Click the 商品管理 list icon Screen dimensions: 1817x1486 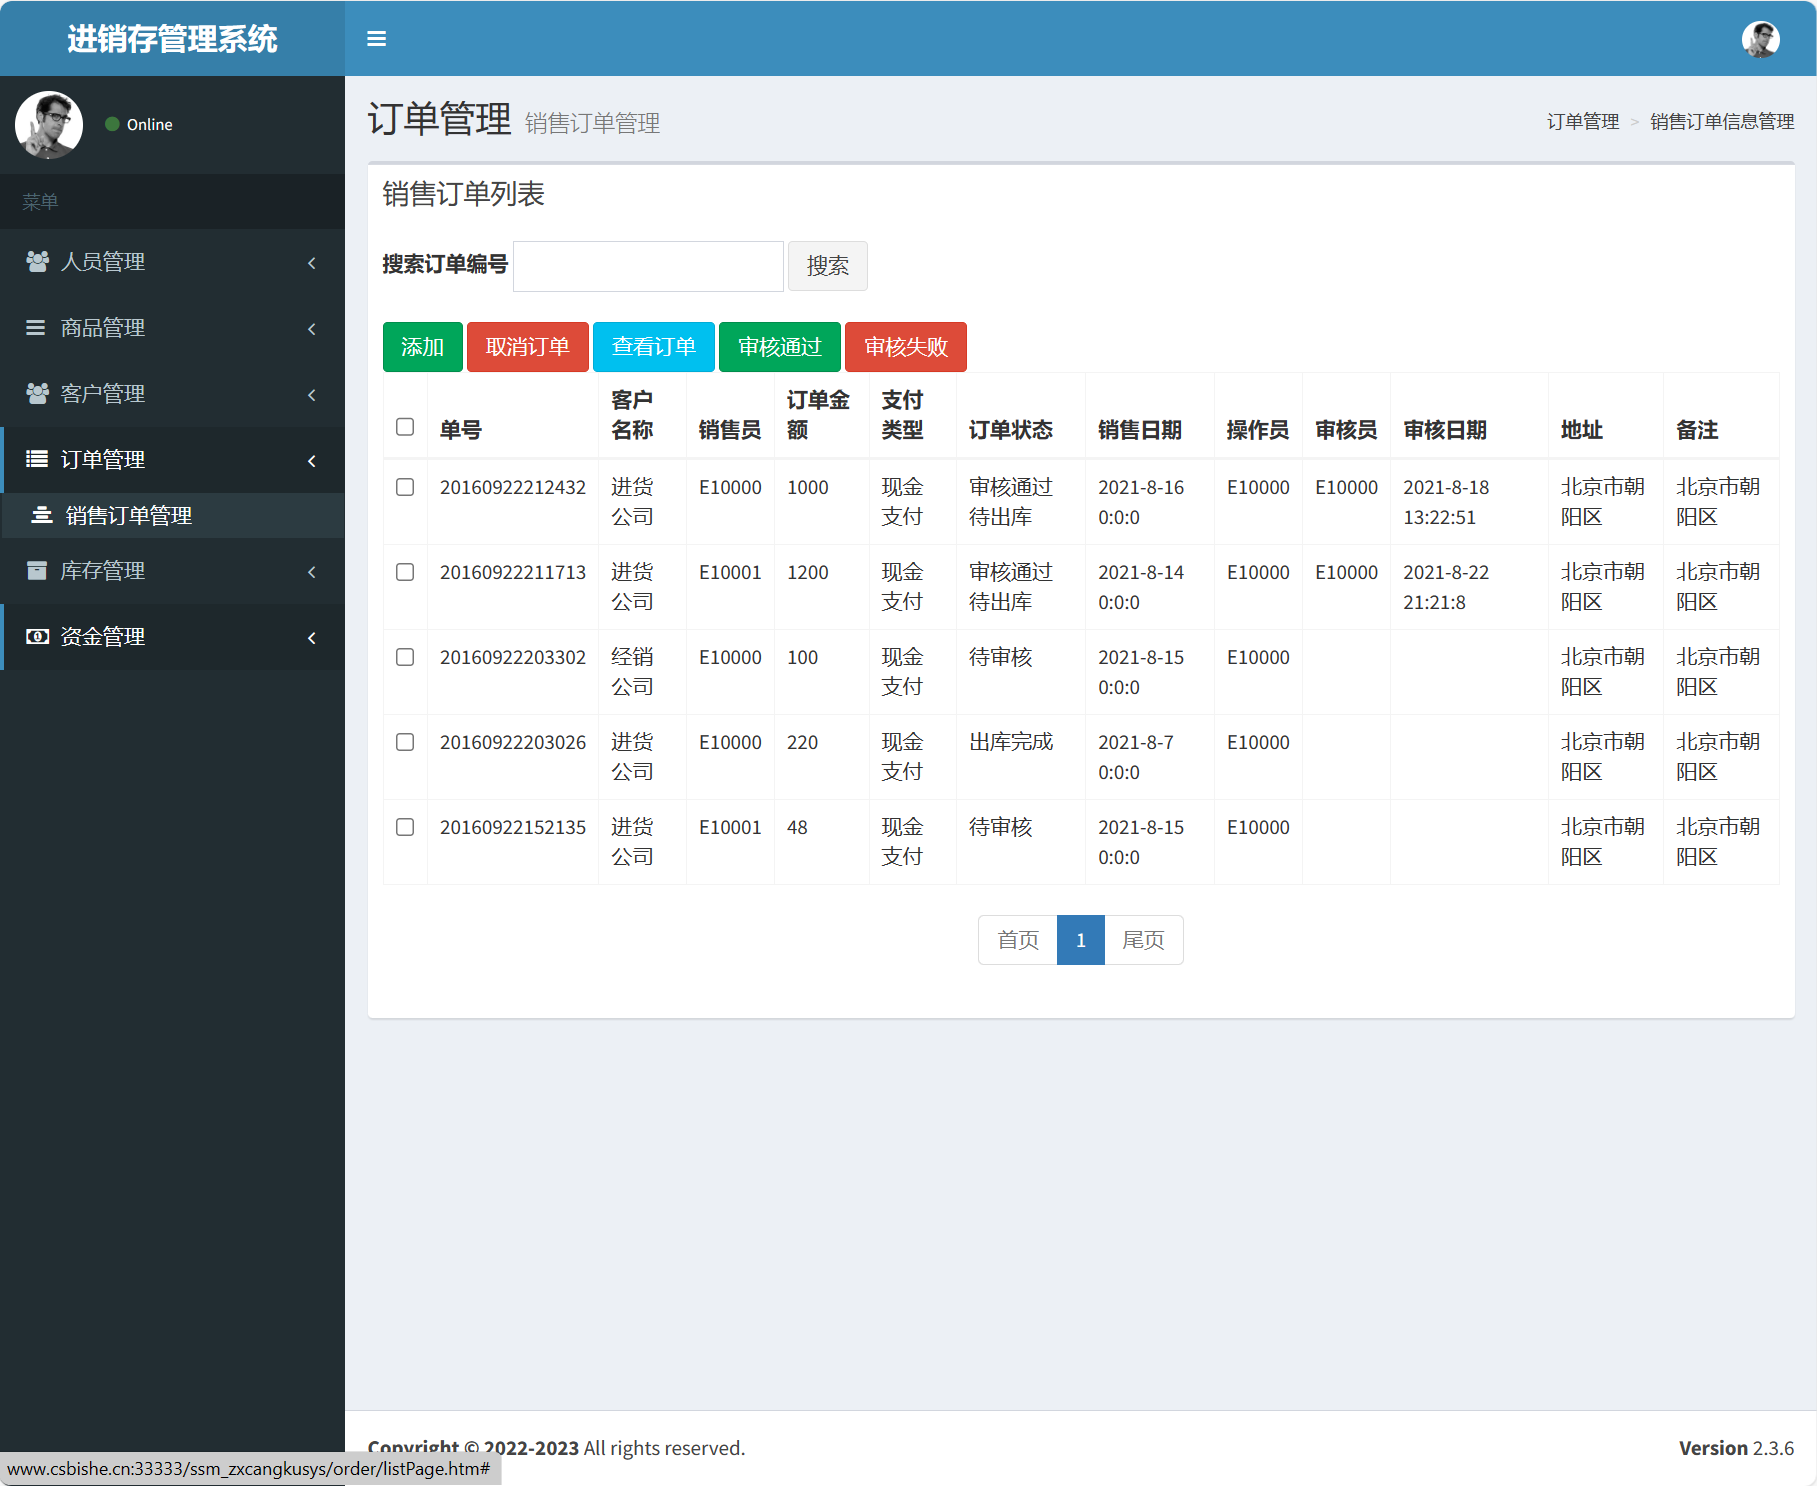pos(36,328)
